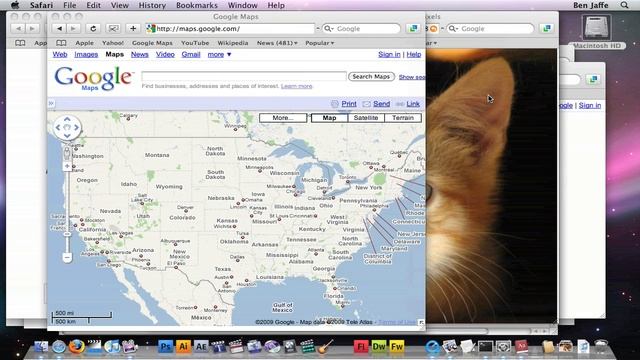Open the View menu
Screen dimensions: 640x360
120,5
